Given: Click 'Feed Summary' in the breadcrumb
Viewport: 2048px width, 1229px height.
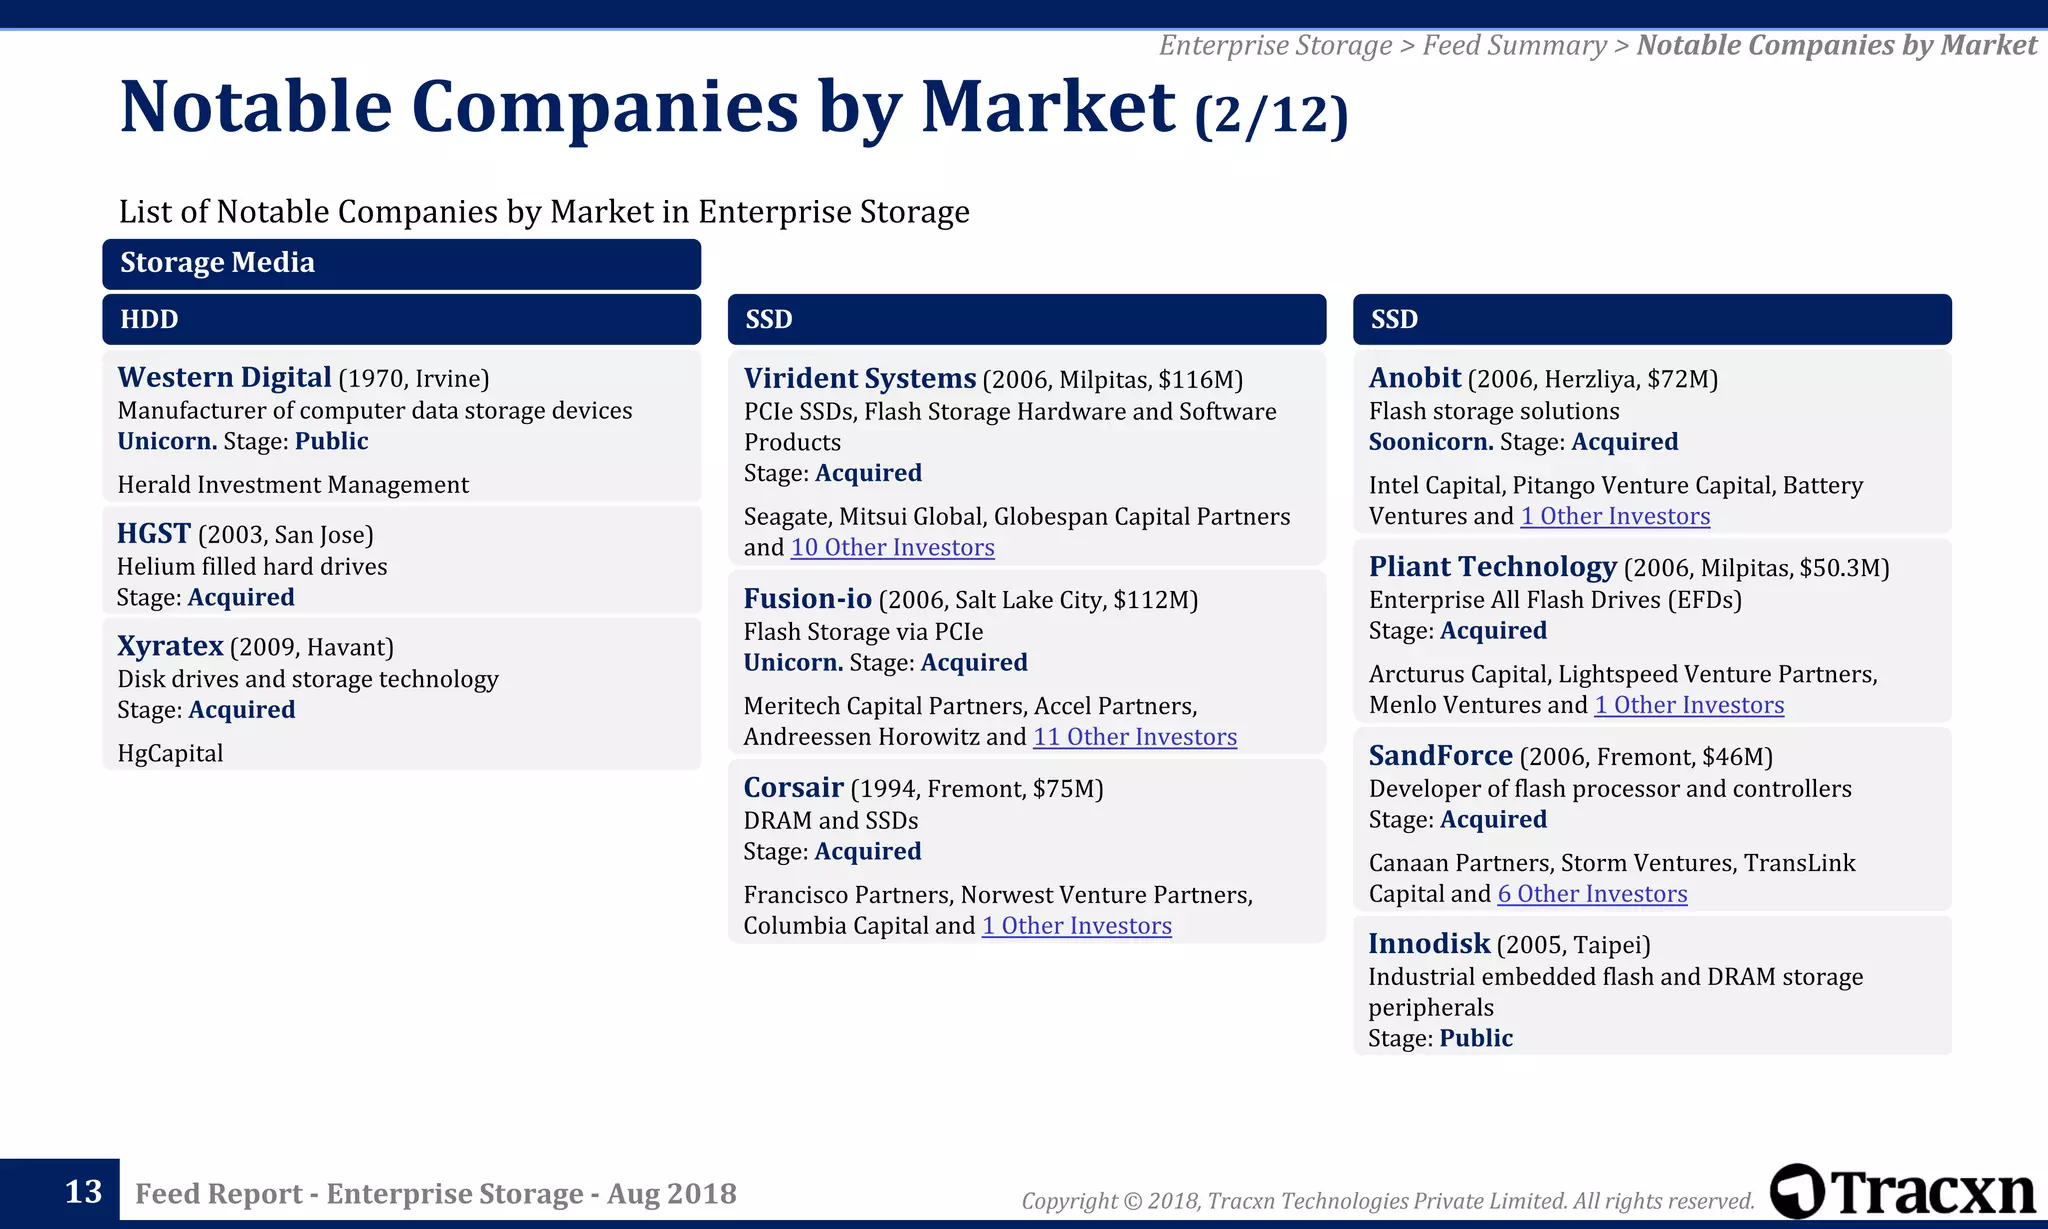Looking at the screenshot, I should 1514,46.
